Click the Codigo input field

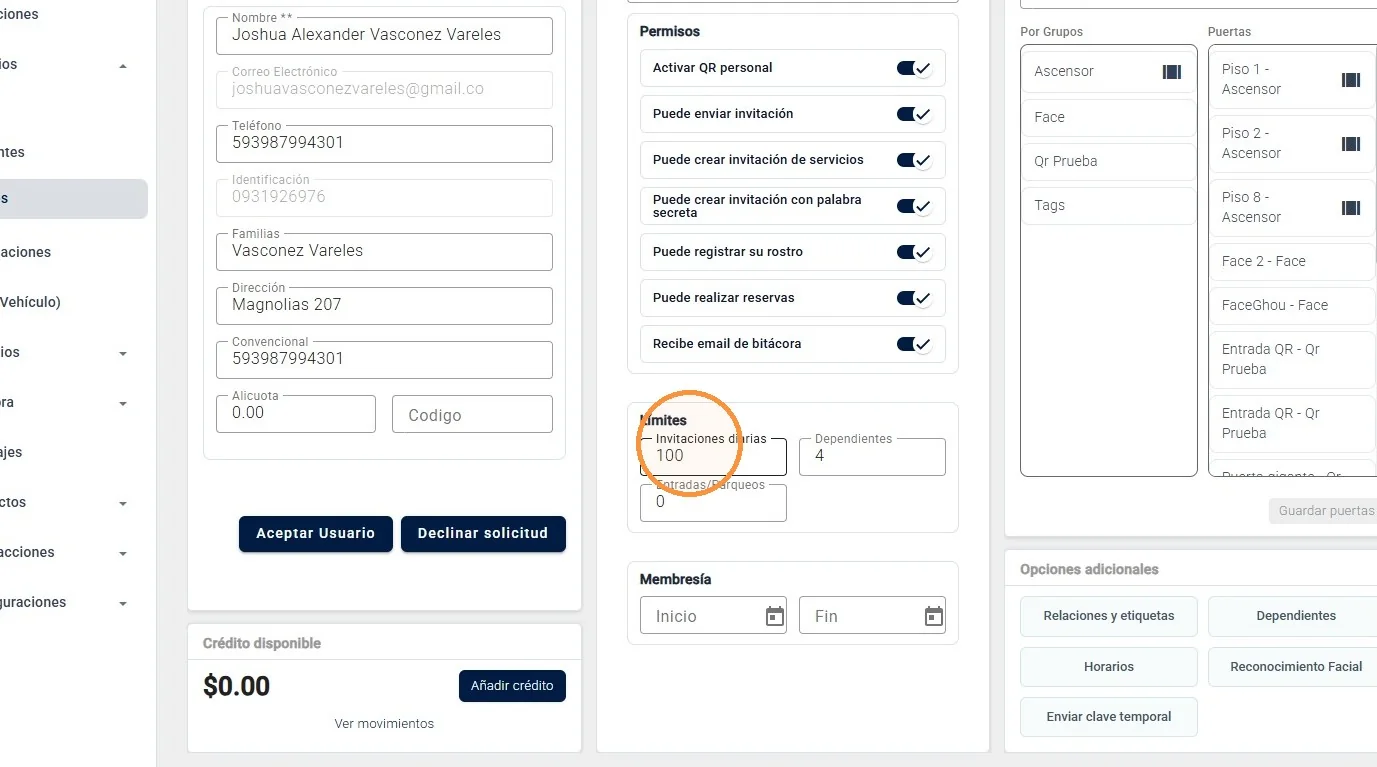(x=472, y=414)
